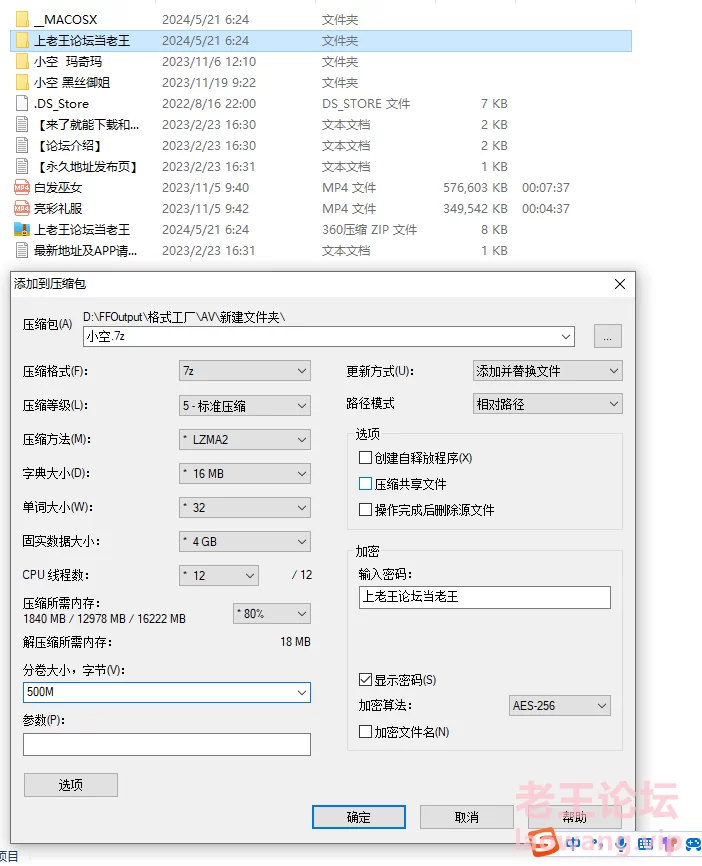The width and height of the screenshot is (702, 866).
Task: Select the 亮彩礼服 MP4 file icon
Action: pyautogui.click(x=22, y=209)
